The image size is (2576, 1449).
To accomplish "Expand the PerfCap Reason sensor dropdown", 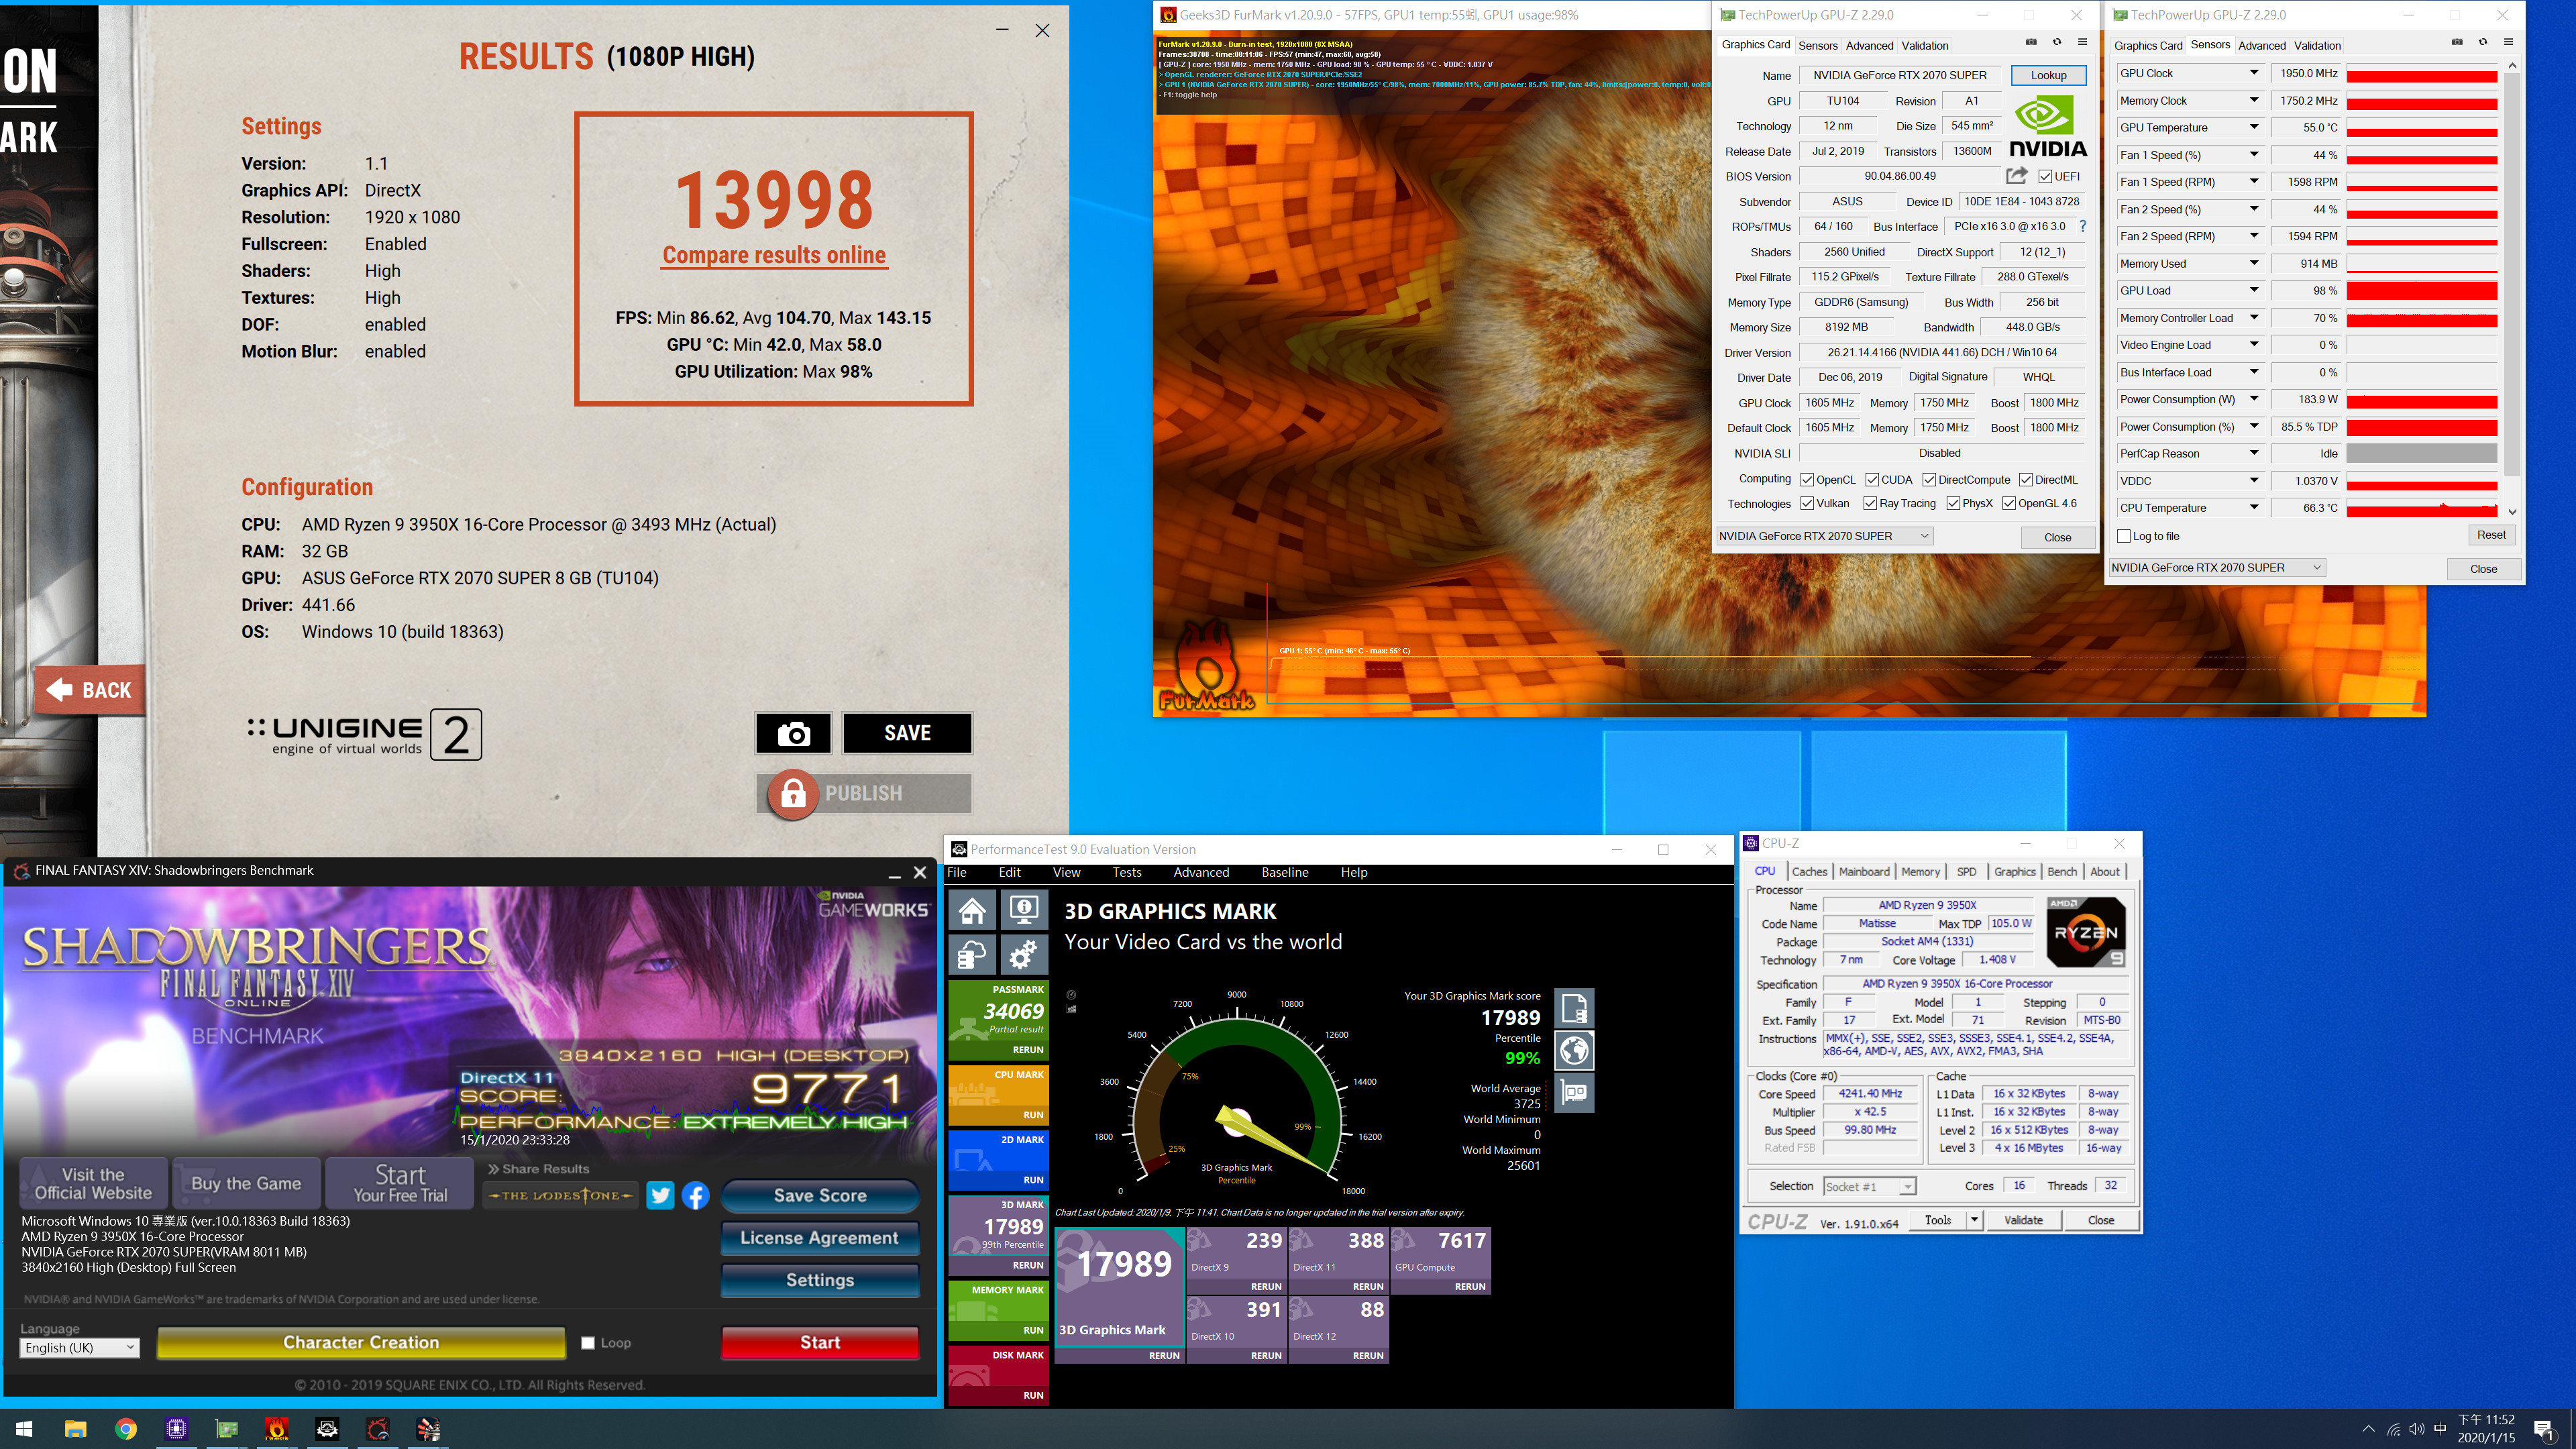I will 2254,454.
